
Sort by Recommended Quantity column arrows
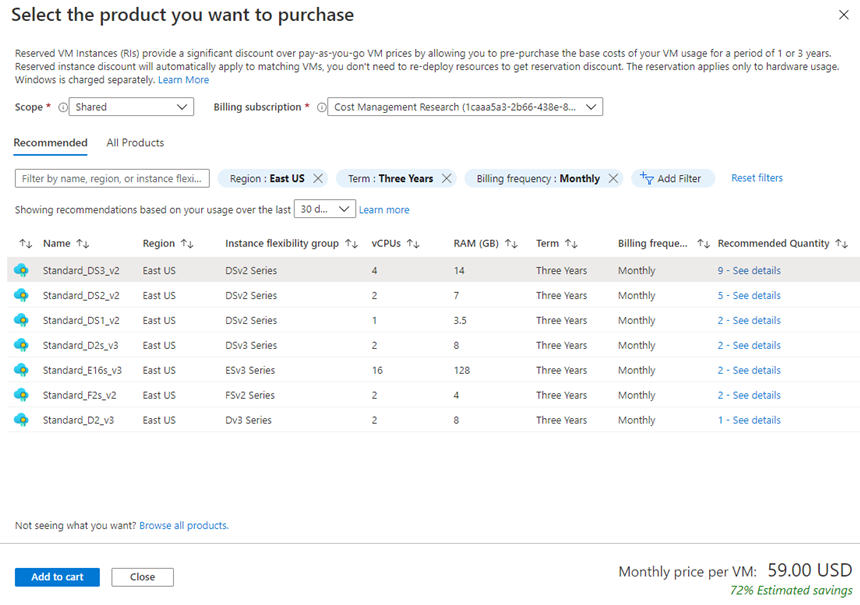842,244
